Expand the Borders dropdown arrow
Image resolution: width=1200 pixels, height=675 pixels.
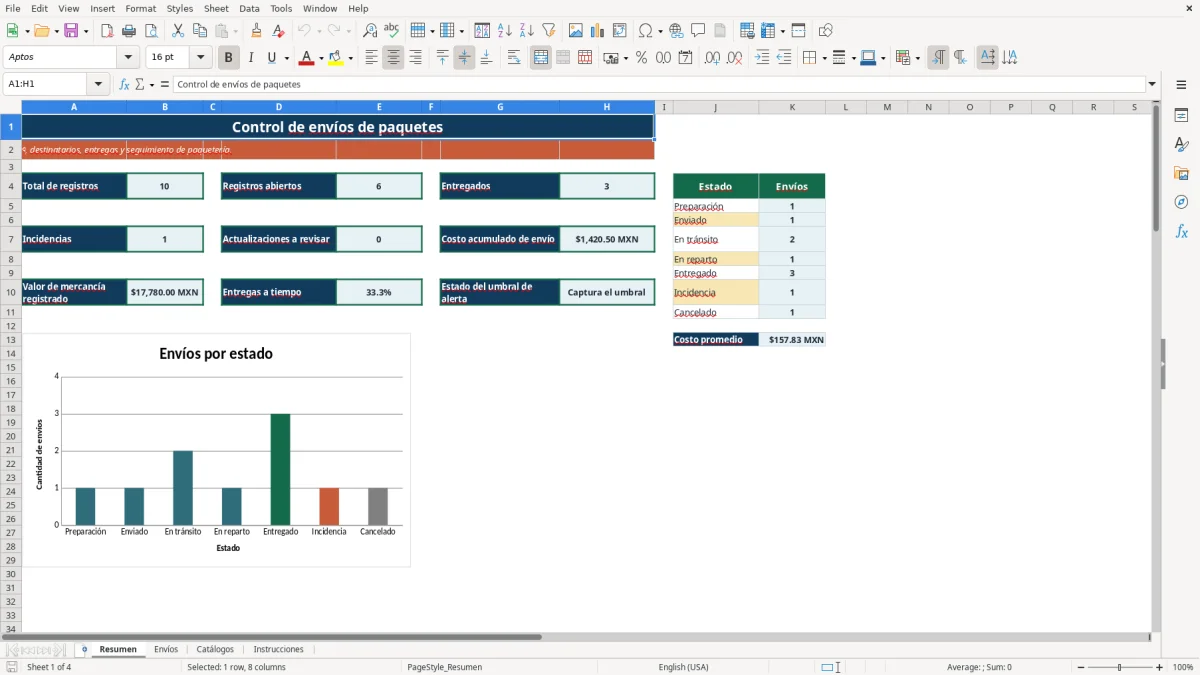(x=824, y=58)
